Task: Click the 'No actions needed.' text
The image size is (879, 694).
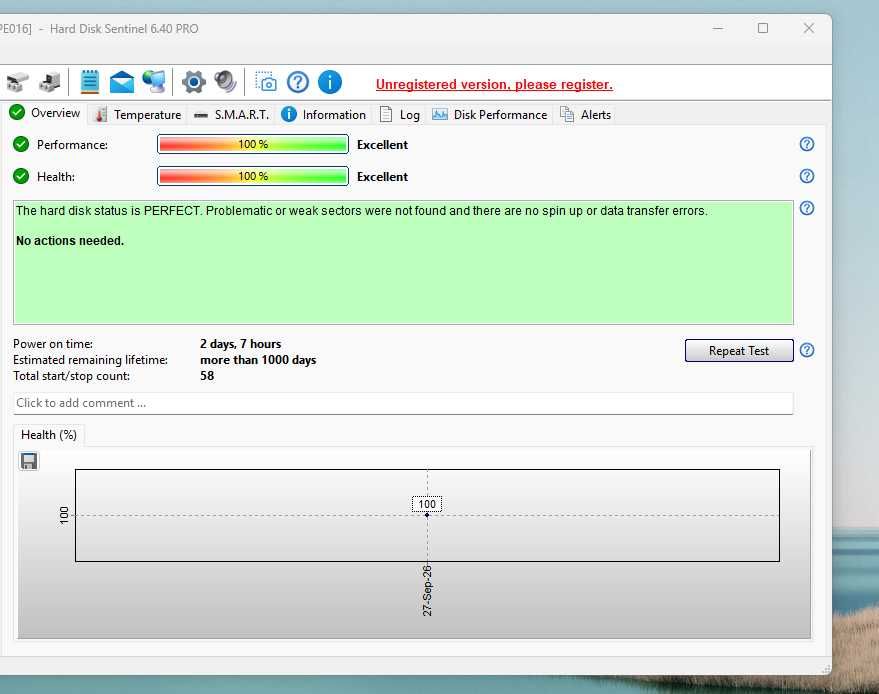Action: pos(70,241)
